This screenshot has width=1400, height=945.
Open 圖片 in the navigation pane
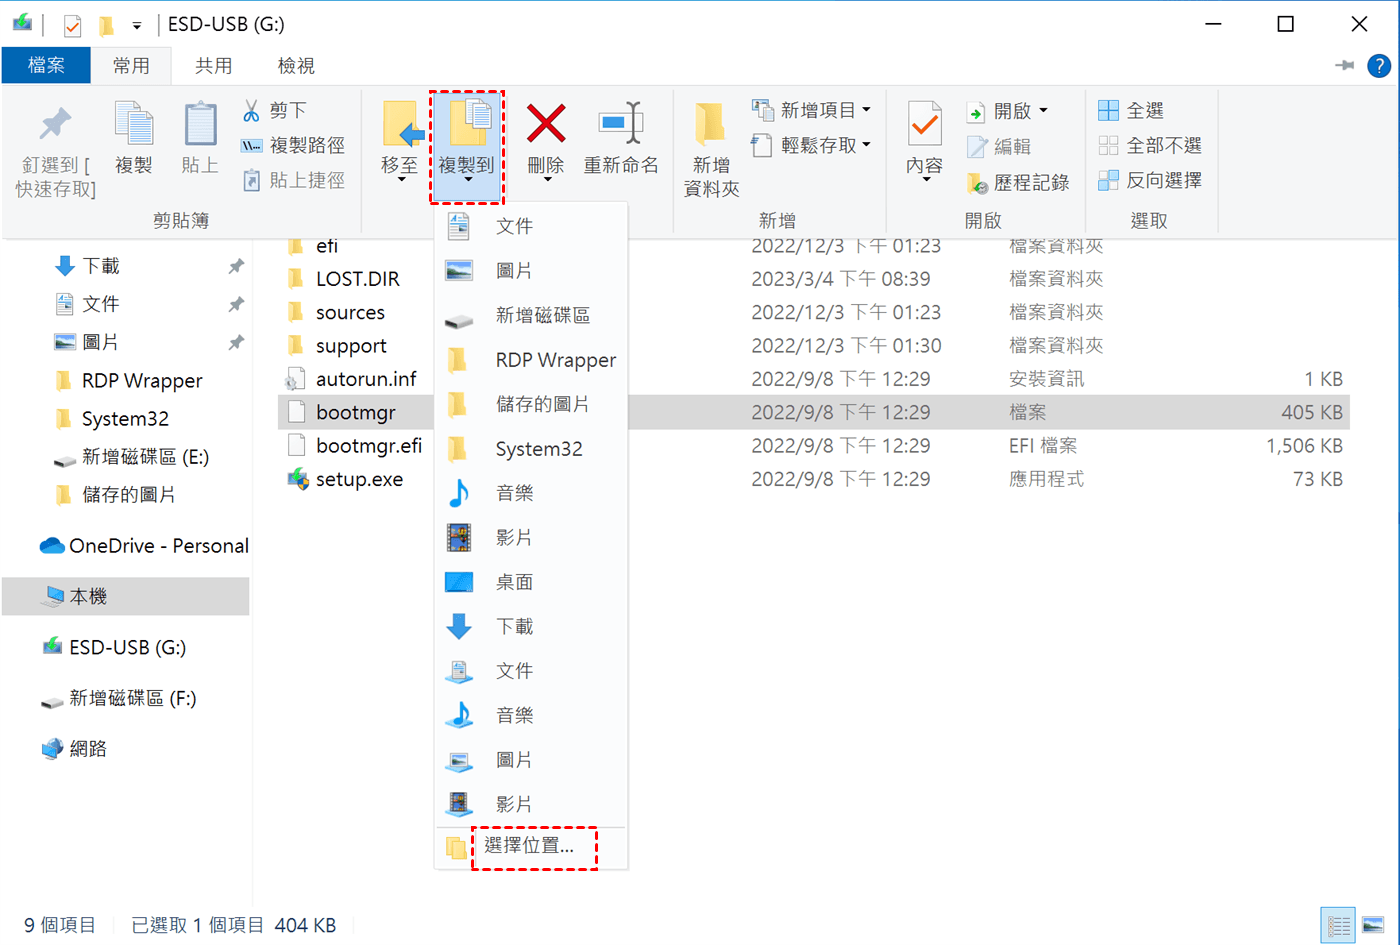pos(87,342)
